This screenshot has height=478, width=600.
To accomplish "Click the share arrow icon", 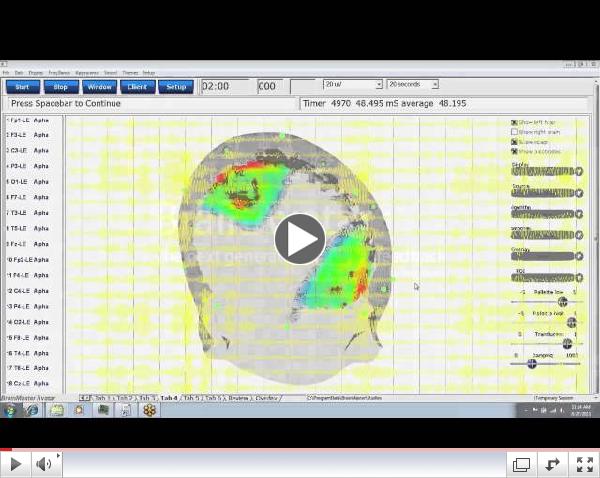I will (x=551, y=464).
